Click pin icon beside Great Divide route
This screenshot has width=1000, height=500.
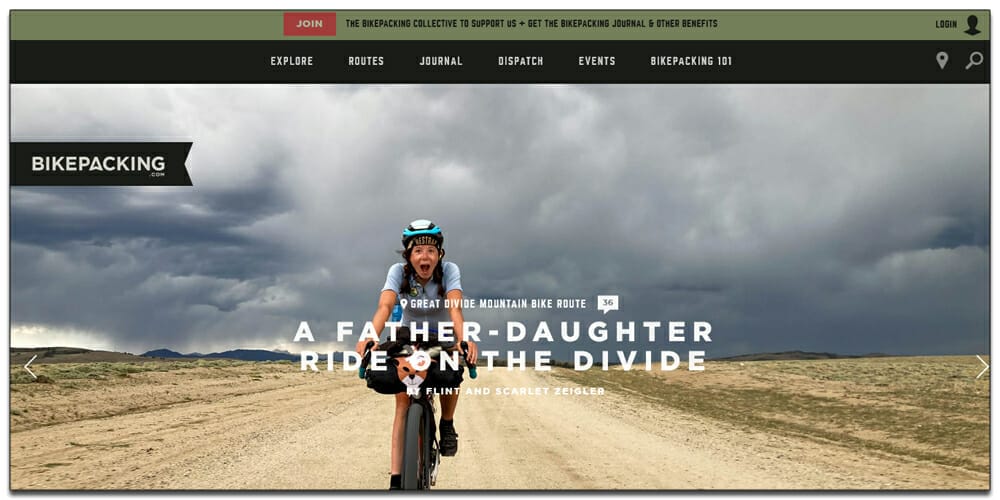(403, 304)
